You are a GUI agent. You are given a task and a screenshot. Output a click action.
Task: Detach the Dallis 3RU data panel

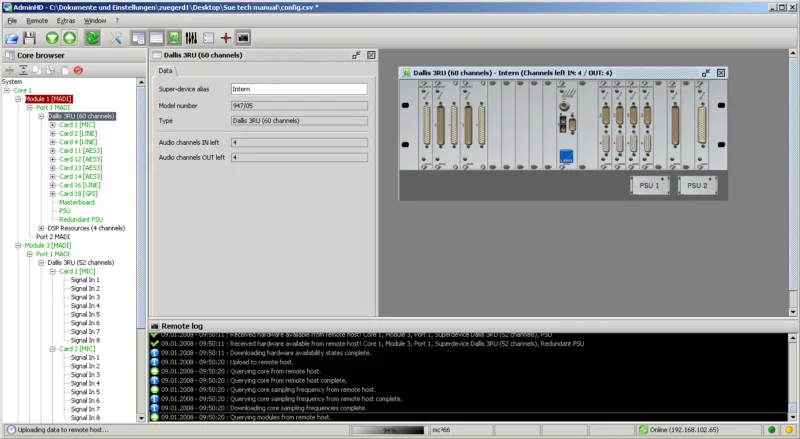click(x=356, y=55)
